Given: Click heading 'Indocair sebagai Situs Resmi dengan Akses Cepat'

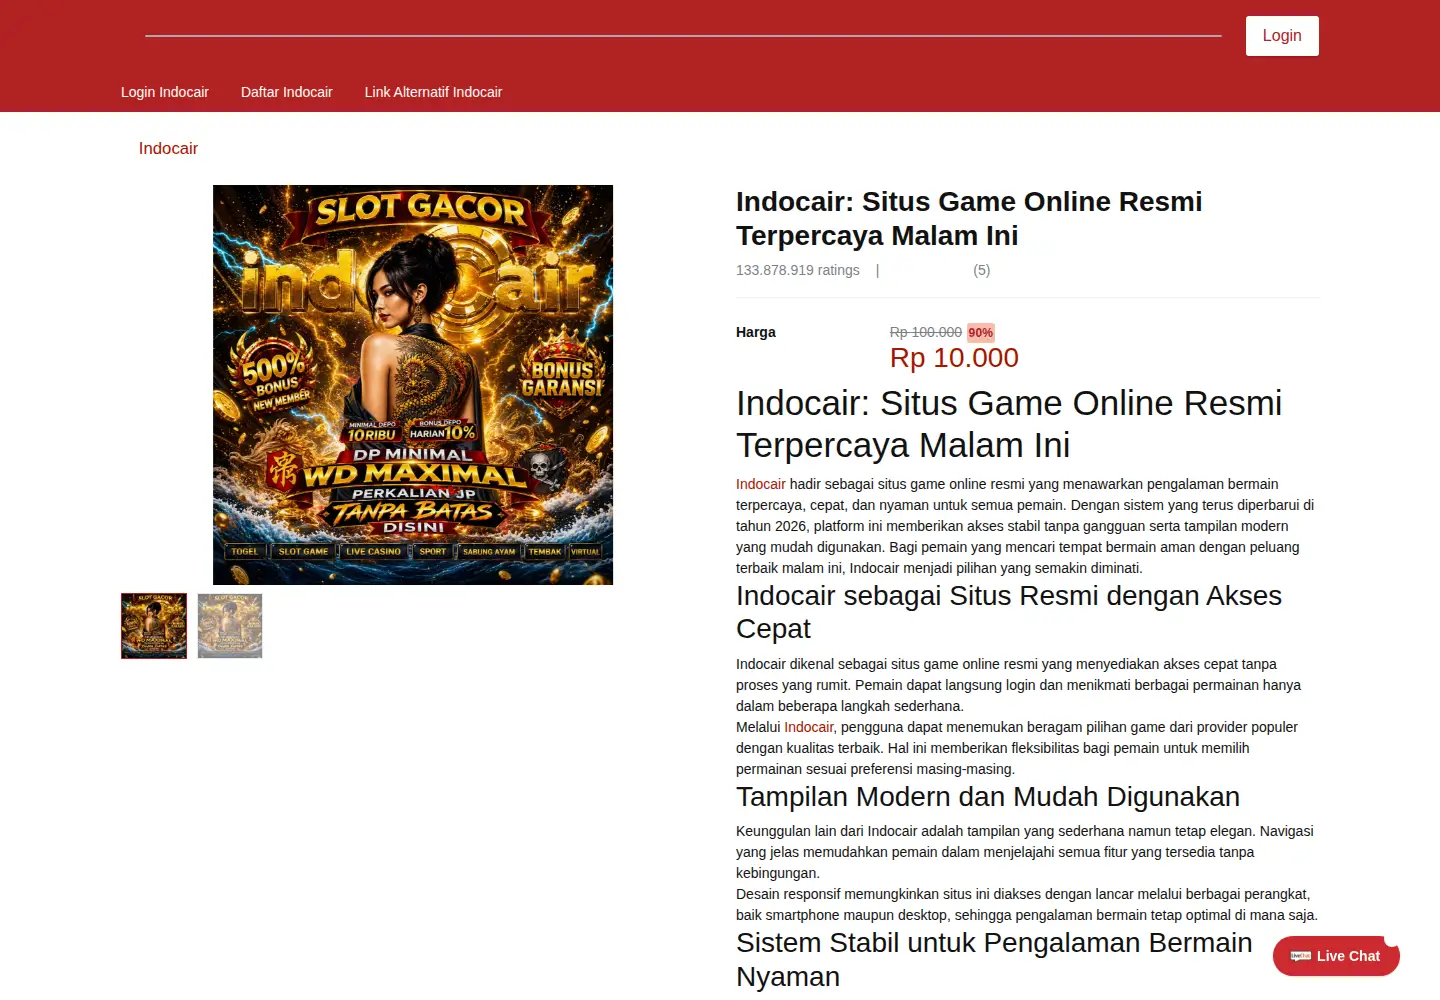Looking at the screenshot, I should (1009, 612).
